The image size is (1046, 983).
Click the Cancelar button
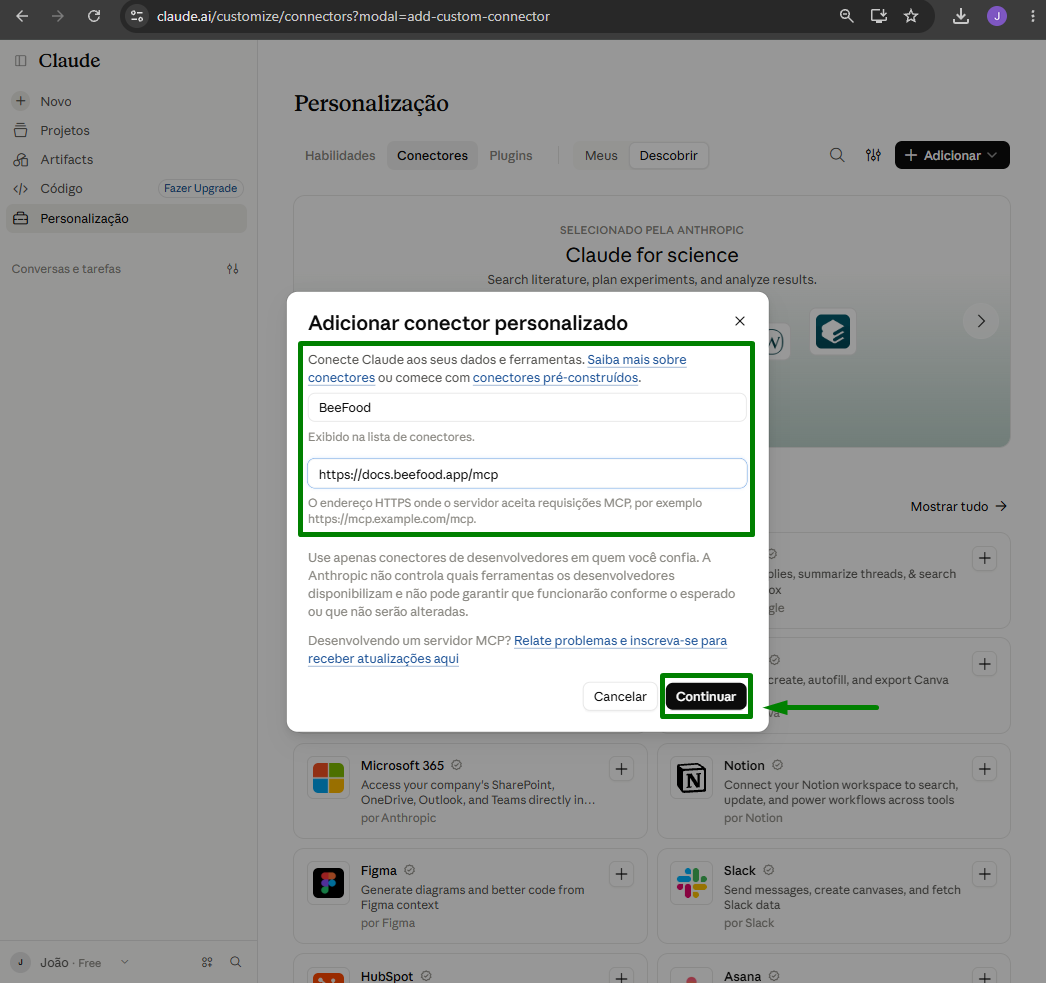tap(620, 696)
